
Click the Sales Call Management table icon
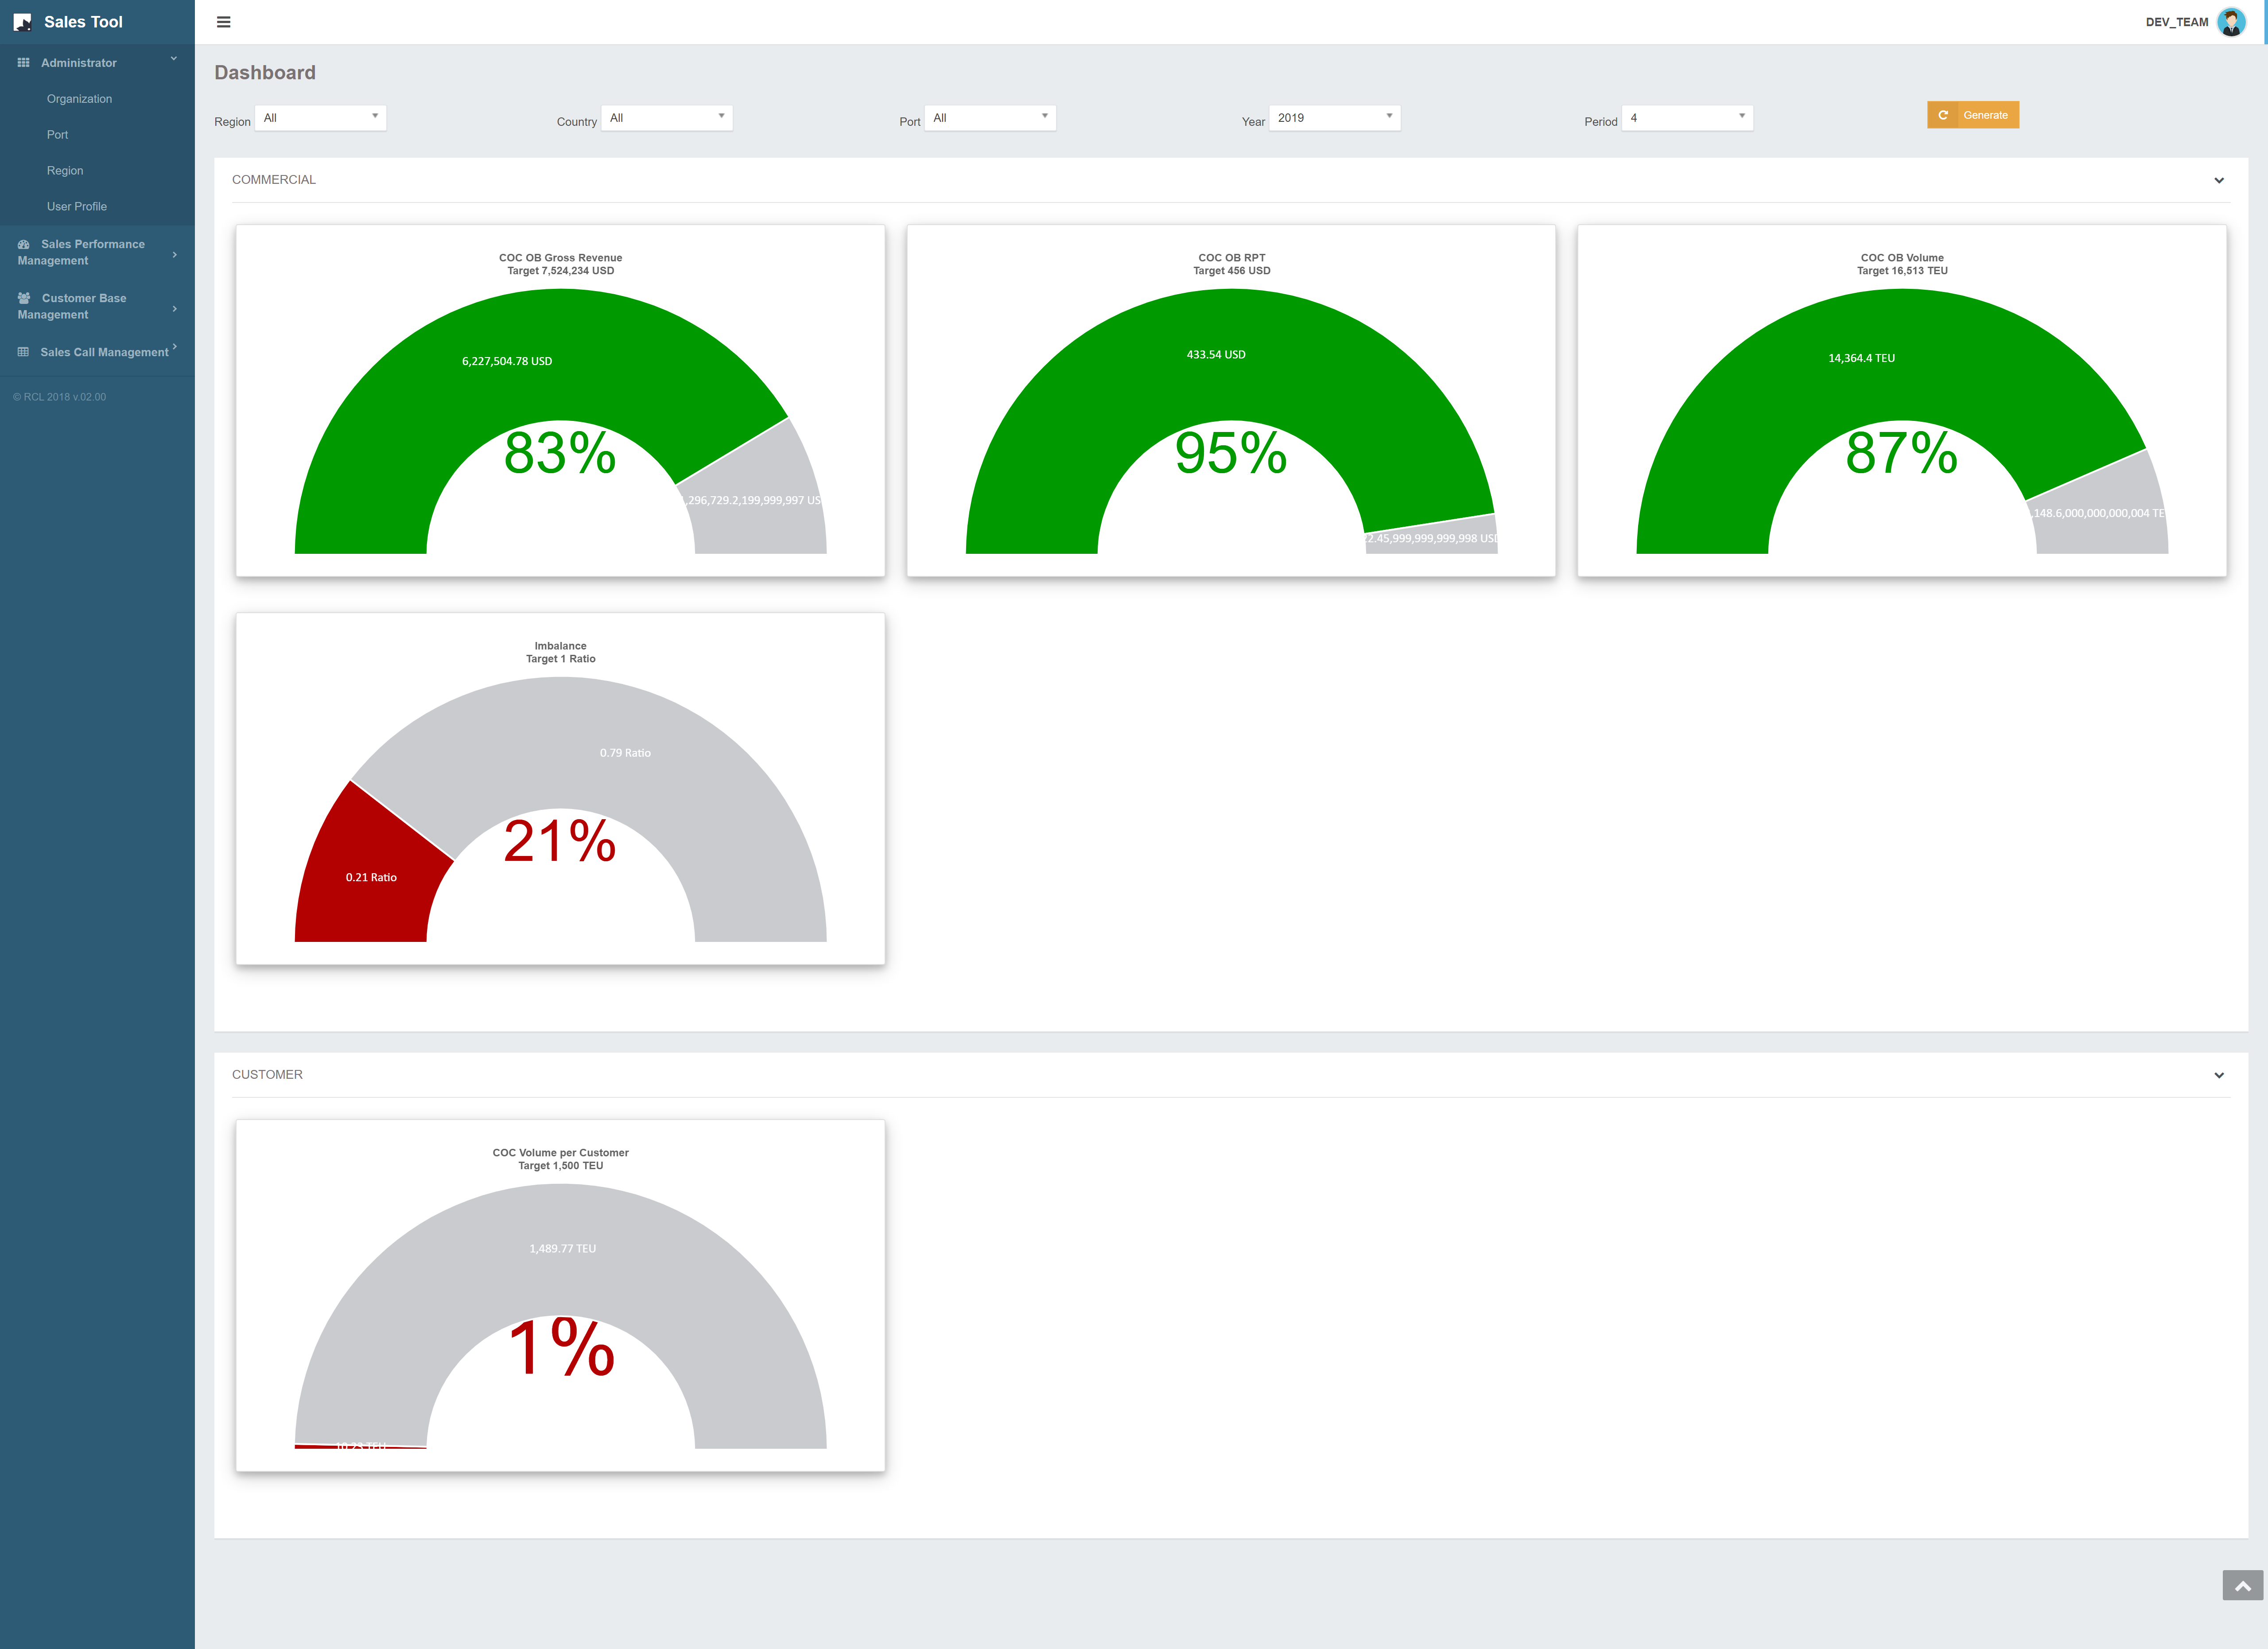point(23,352)
